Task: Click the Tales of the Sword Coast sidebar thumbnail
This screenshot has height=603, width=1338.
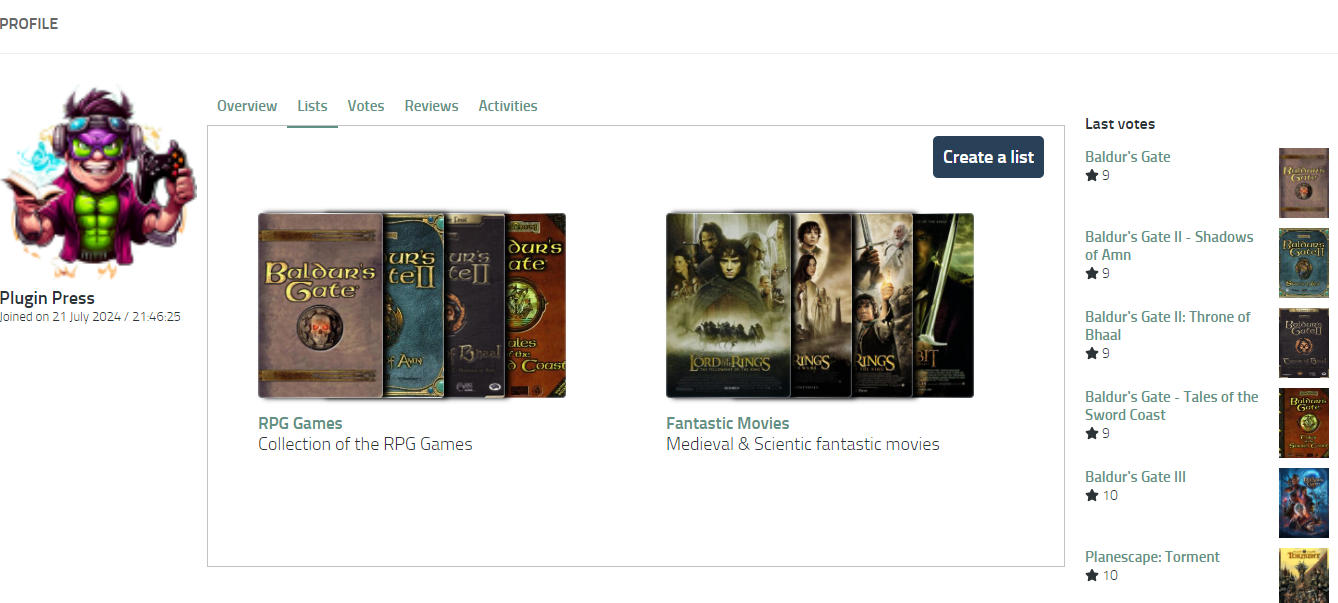Action: pos(1304,423)
